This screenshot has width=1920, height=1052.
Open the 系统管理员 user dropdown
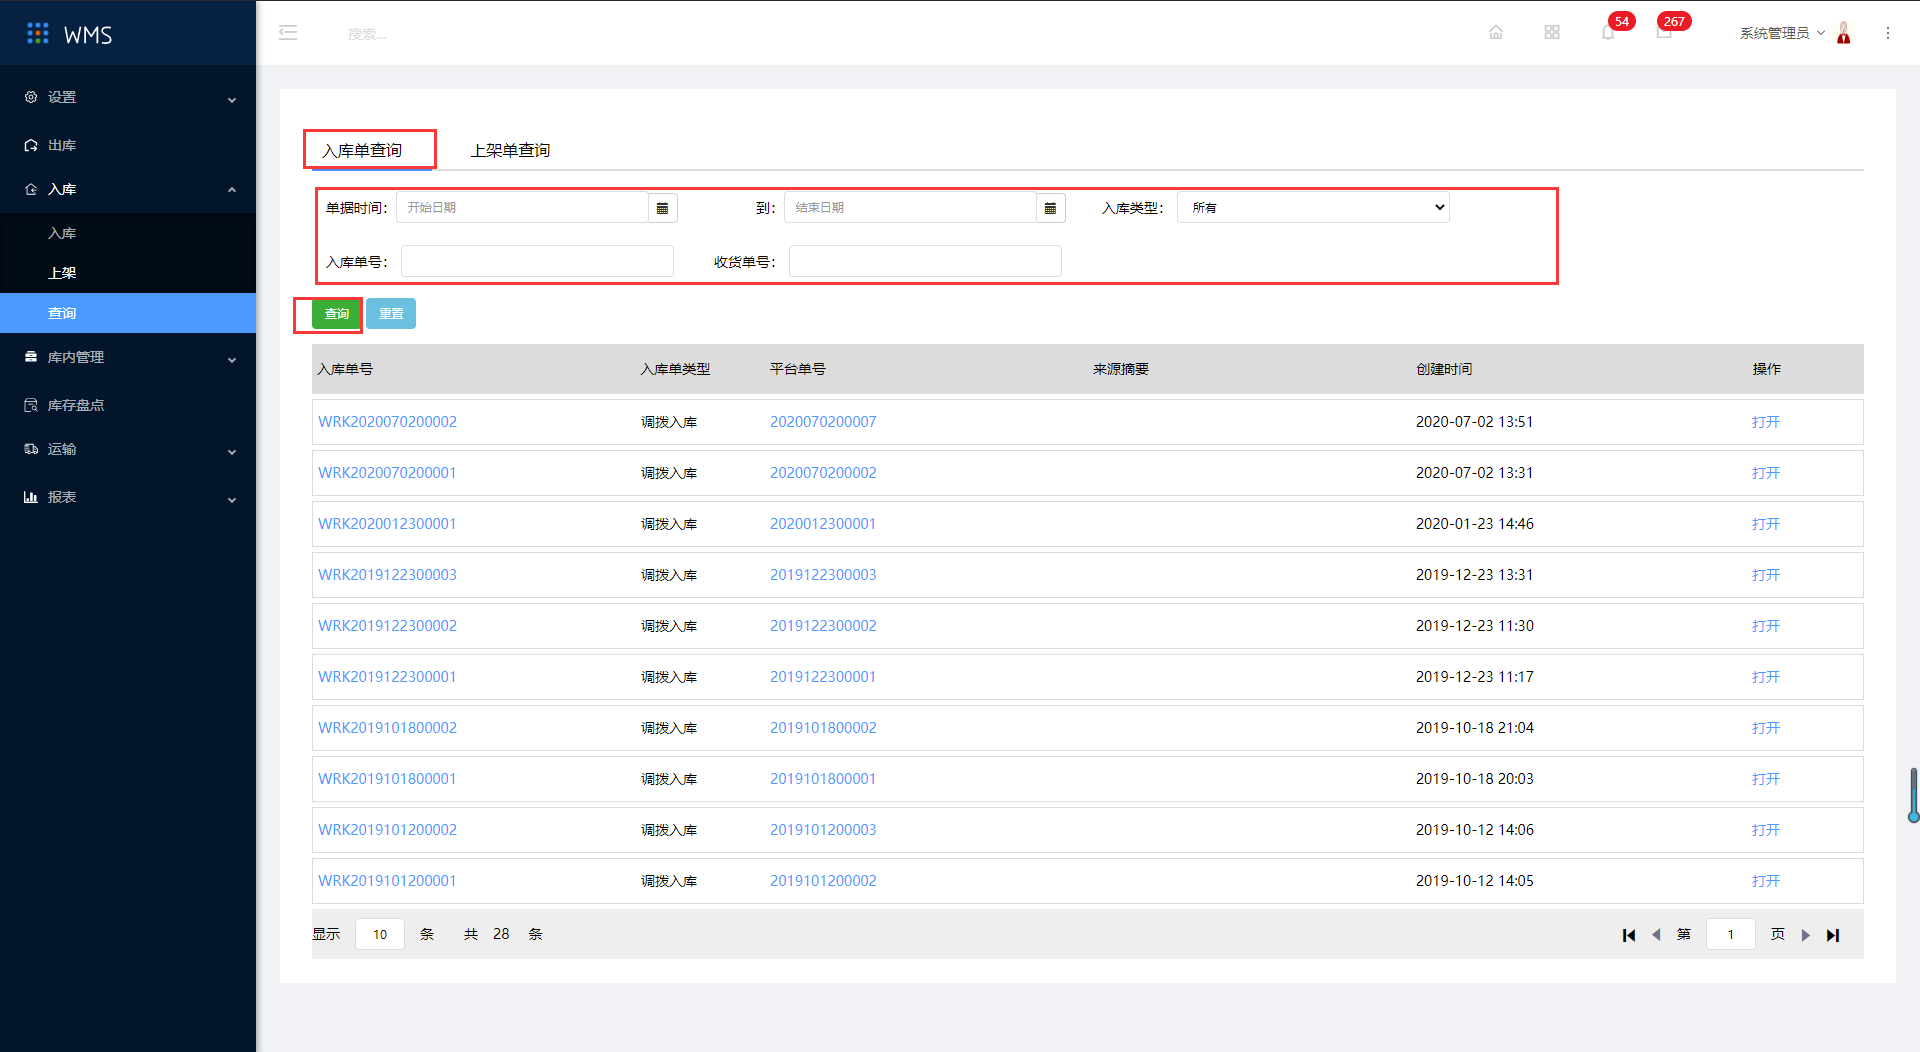(x=1782, y=33)
